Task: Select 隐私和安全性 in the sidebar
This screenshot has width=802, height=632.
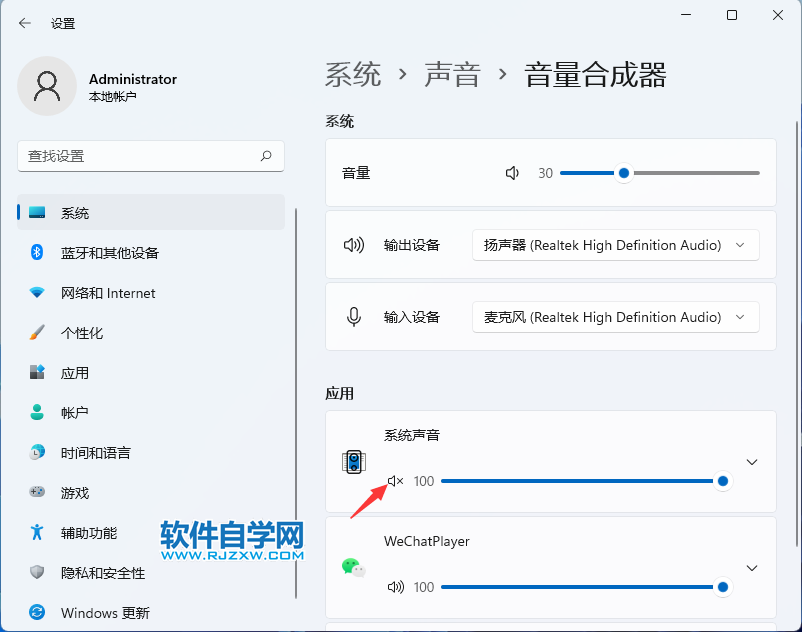Action: 104,573
